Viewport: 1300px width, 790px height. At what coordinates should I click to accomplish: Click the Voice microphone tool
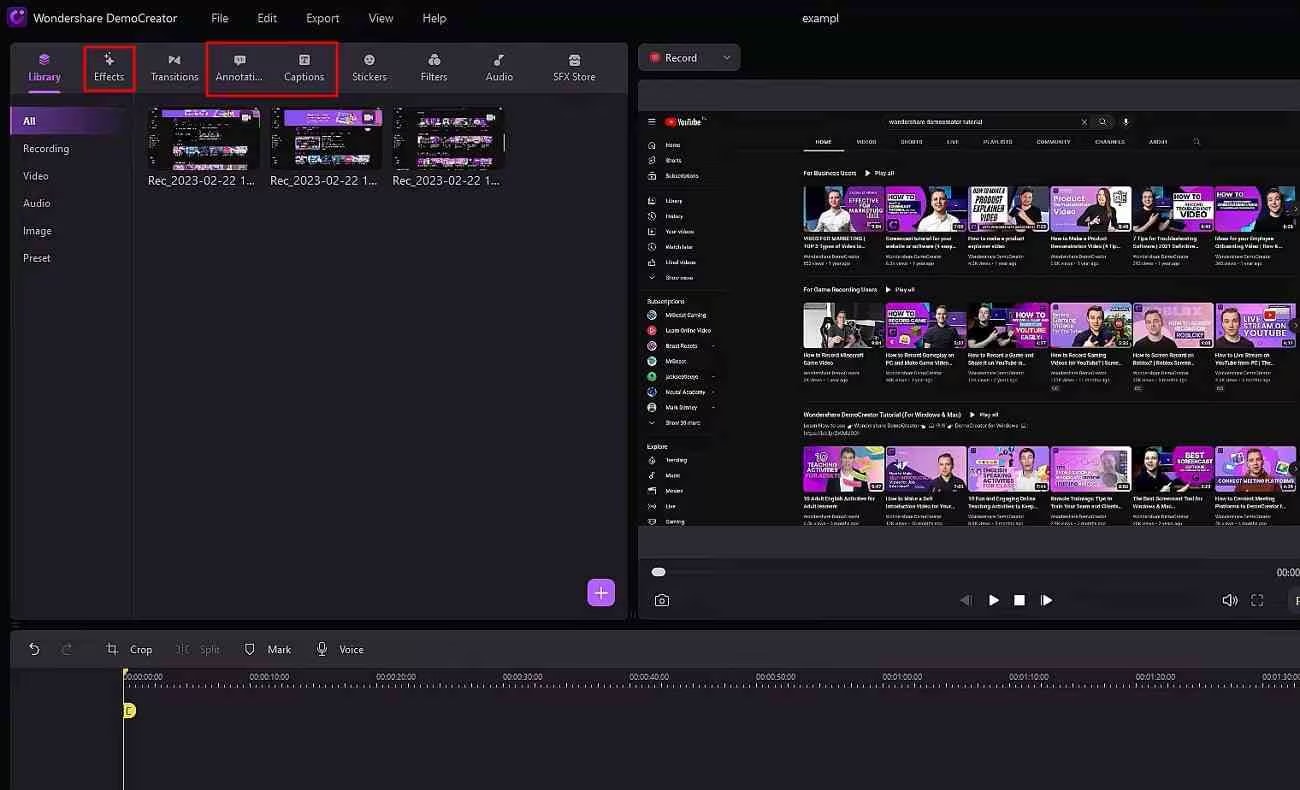340,649
